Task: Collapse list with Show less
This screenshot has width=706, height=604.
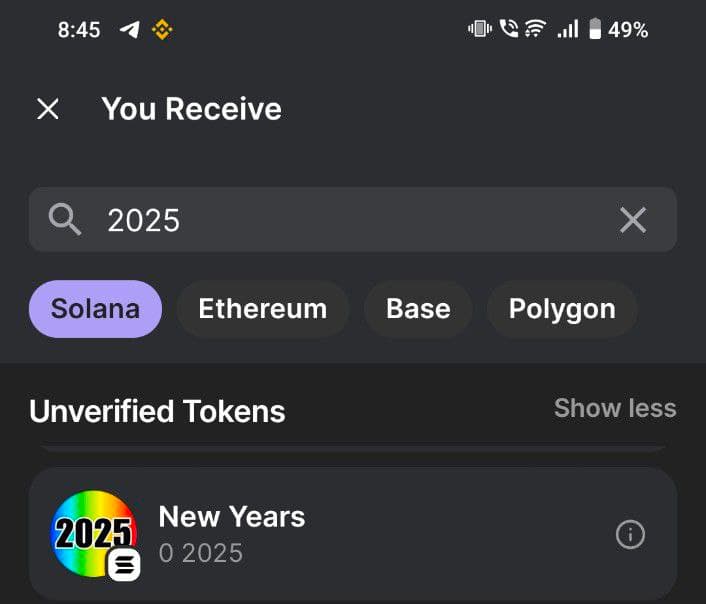Action: coord(615,409)
